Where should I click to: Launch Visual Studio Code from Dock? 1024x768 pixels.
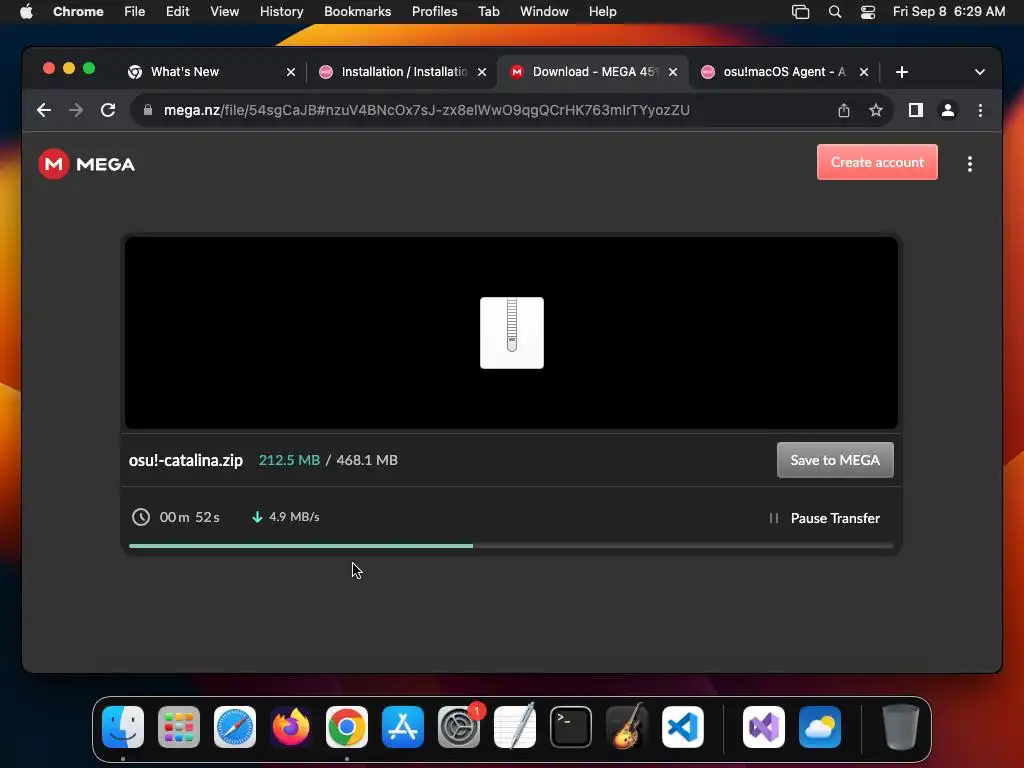[x=682, y=727]
